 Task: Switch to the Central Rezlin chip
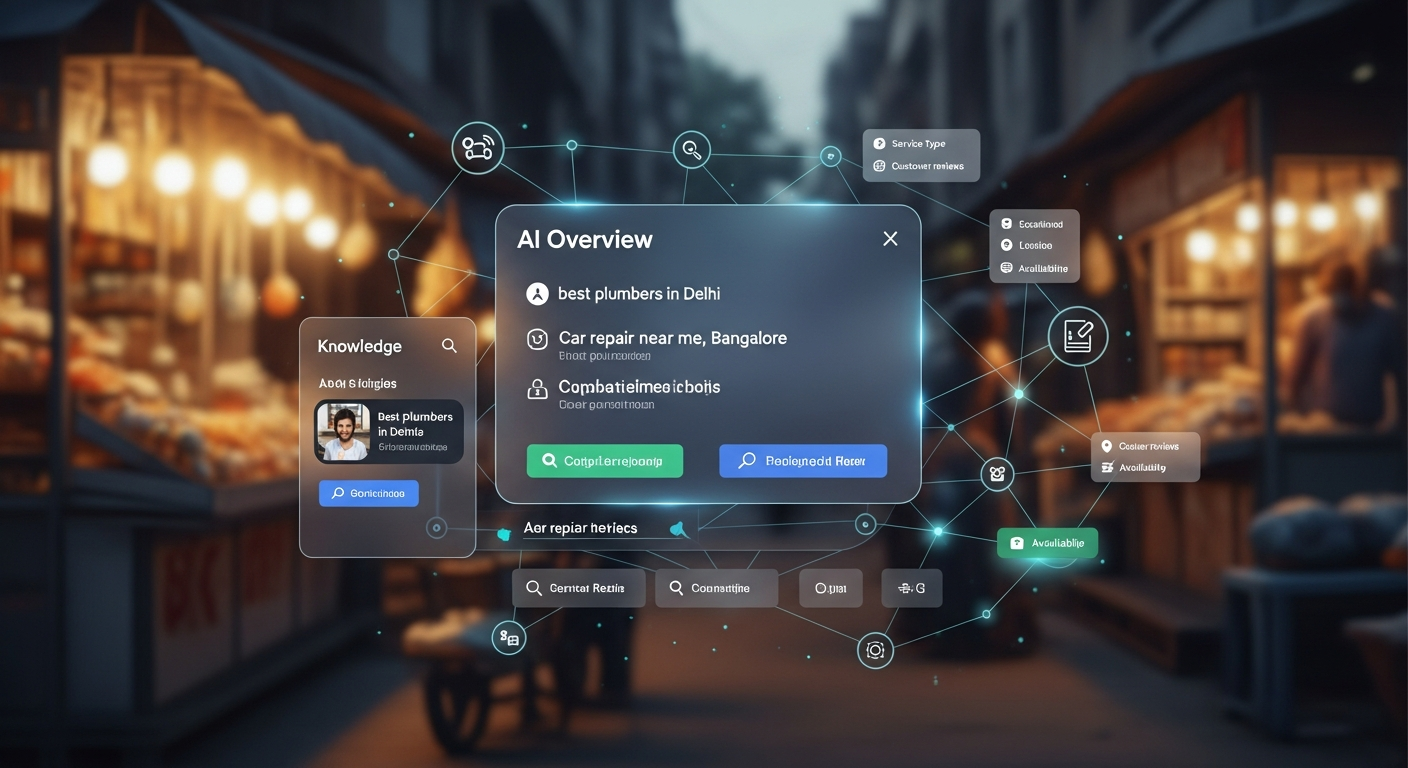pyautogui.click(x=579, y=588)
